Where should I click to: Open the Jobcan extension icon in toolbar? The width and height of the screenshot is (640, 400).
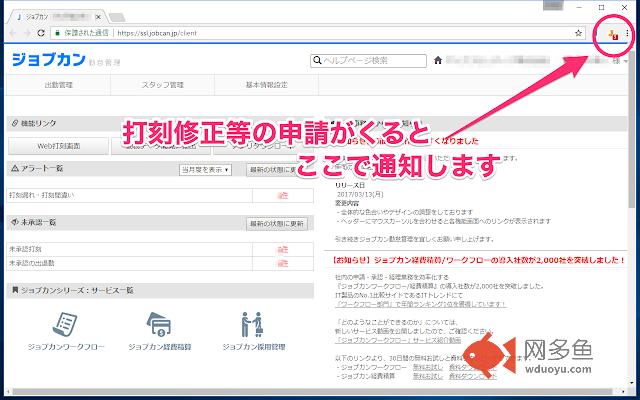(x=613, y=34)
